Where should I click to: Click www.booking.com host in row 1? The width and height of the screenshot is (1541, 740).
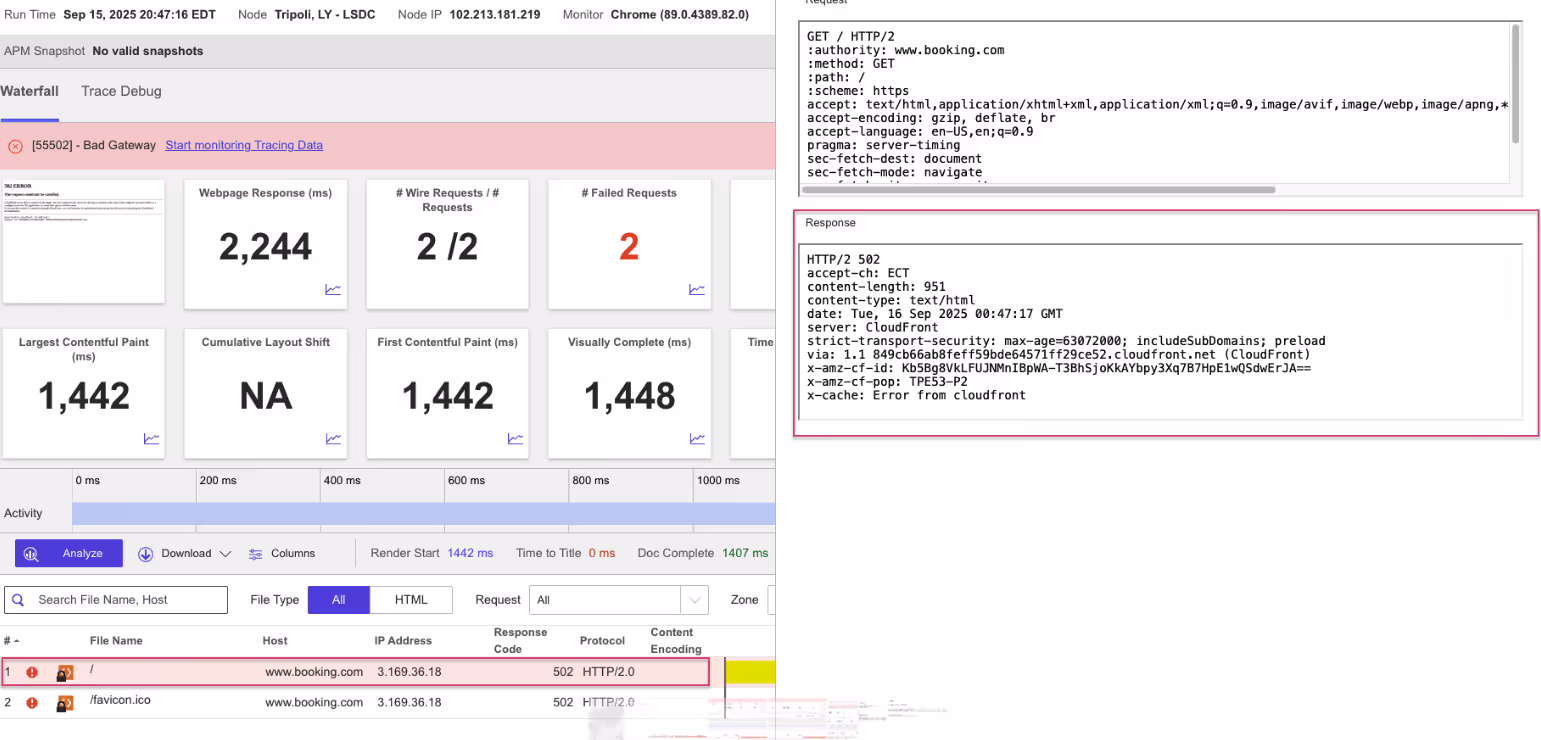[x=314, y=673]
